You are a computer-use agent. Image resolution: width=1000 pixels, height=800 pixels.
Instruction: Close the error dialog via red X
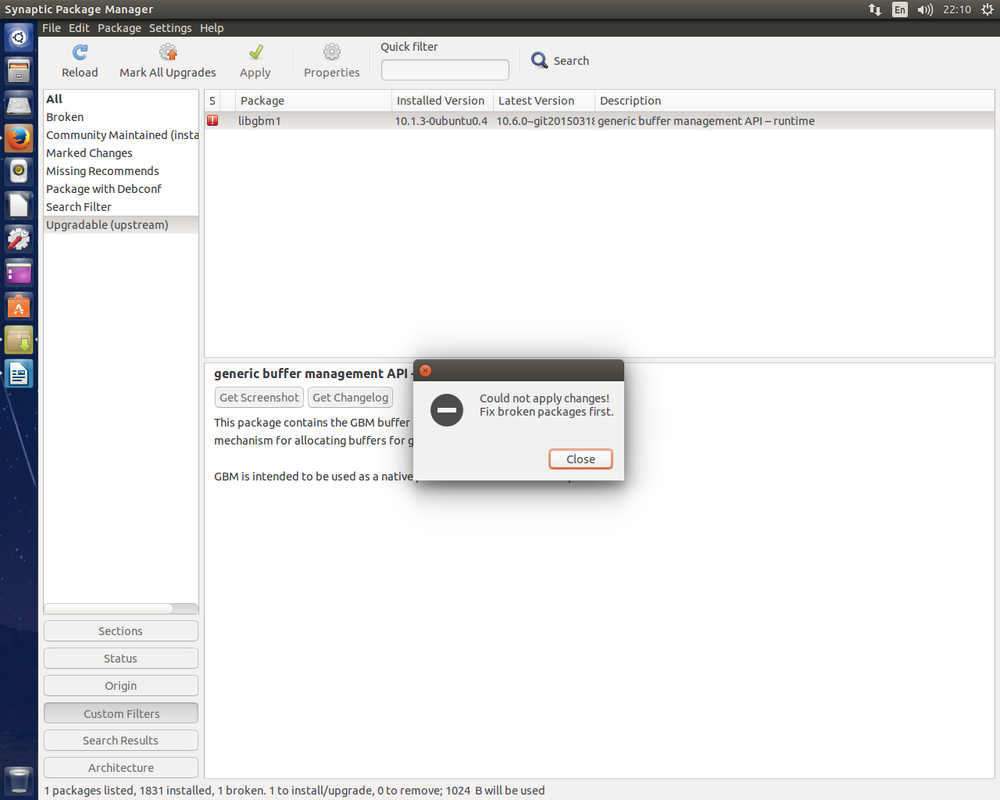[425, 371]
